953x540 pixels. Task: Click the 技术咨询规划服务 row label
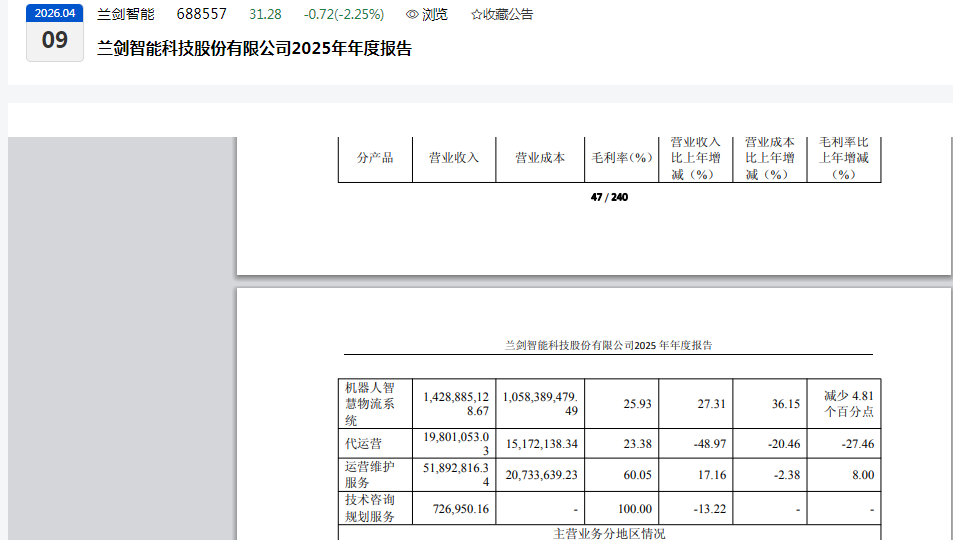[x=370, y=508]
